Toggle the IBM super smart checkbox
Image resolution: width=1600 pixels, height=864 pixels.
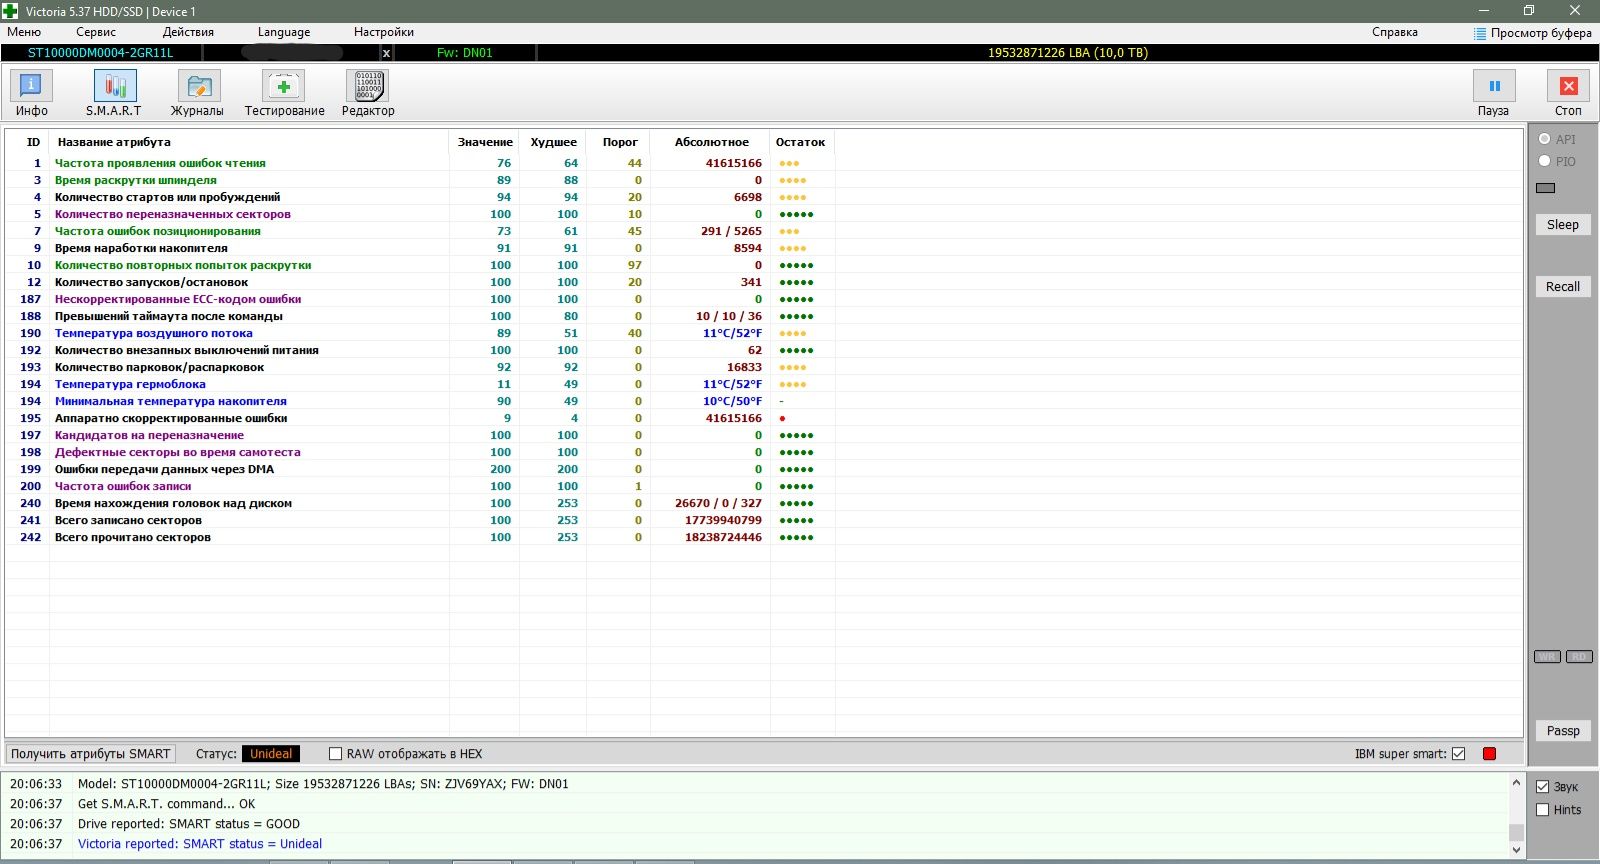(x=1459, y=754)
